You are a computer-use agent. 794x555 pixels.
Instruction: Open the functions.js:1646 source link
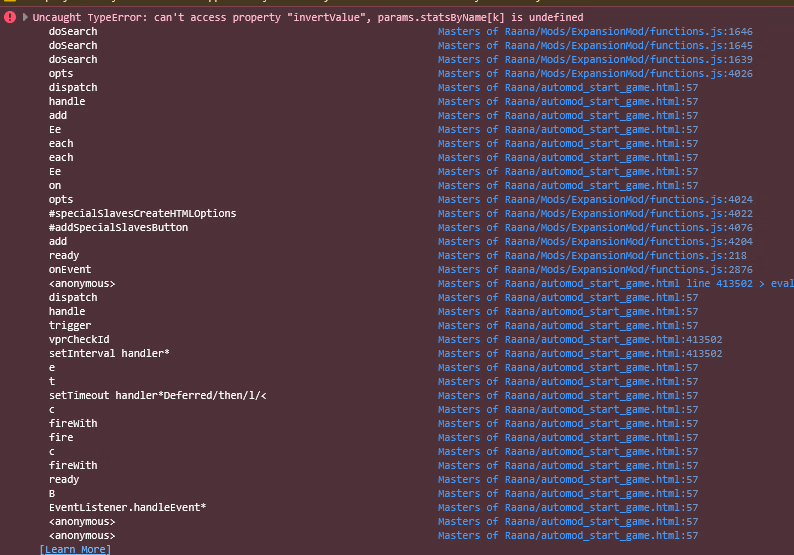click(x=595, y=32)
